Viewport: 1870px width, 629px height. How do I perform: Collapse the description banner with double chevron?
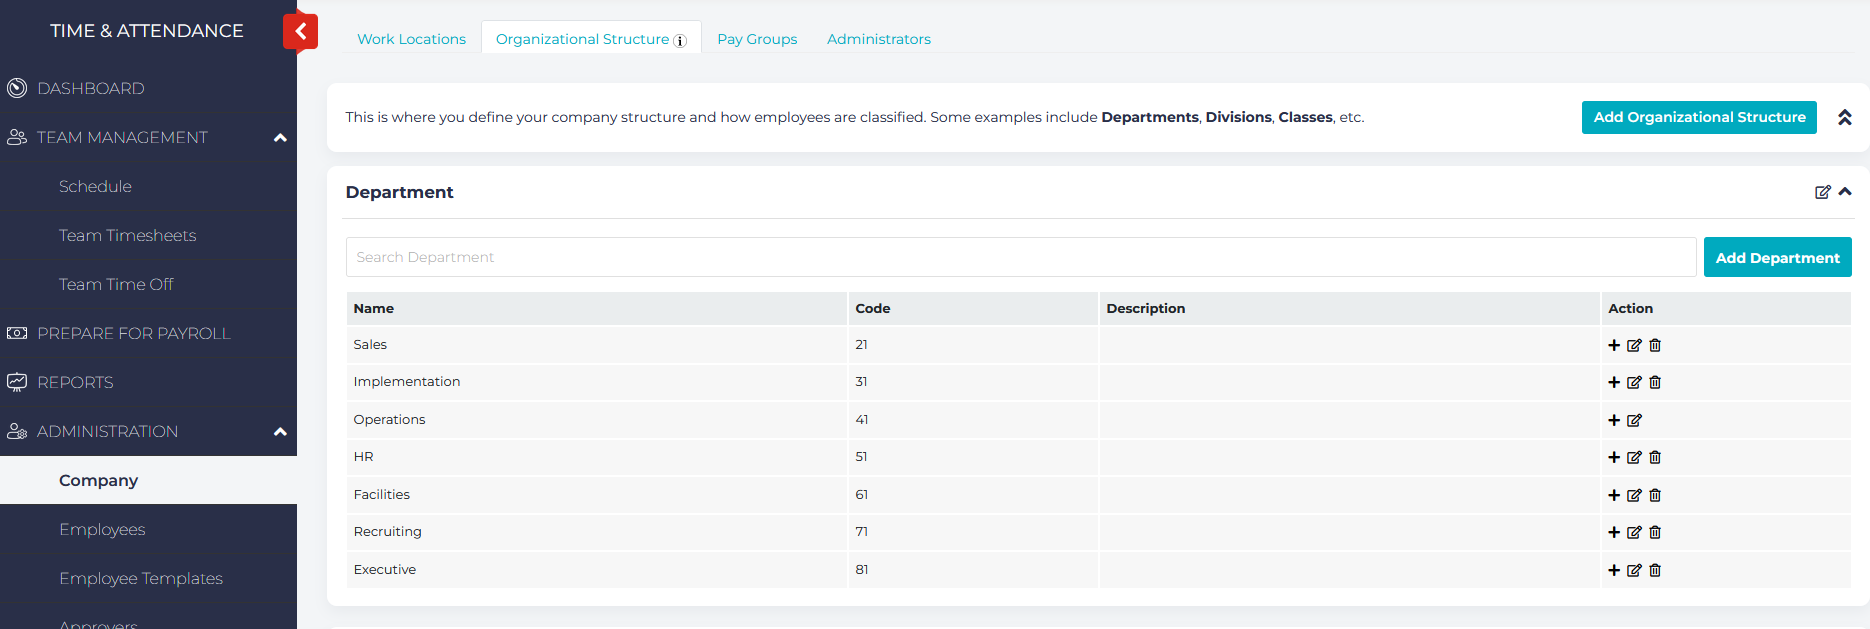[x=1845, y=117]
